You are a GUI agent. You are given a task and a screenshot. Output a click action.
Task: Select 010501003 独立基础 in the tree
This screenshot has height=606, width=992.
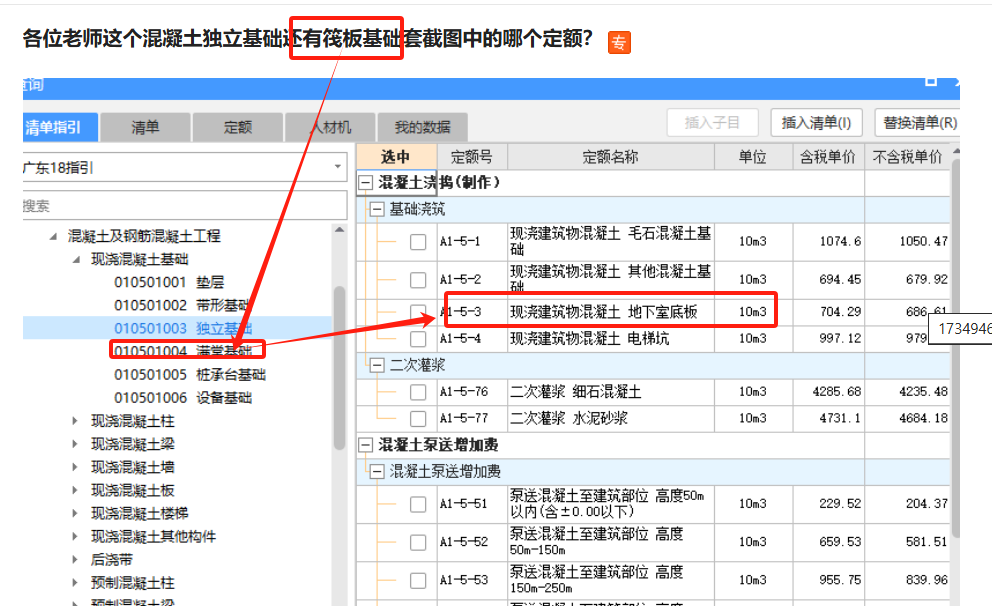pyautogui.click(x=183, y=328)
